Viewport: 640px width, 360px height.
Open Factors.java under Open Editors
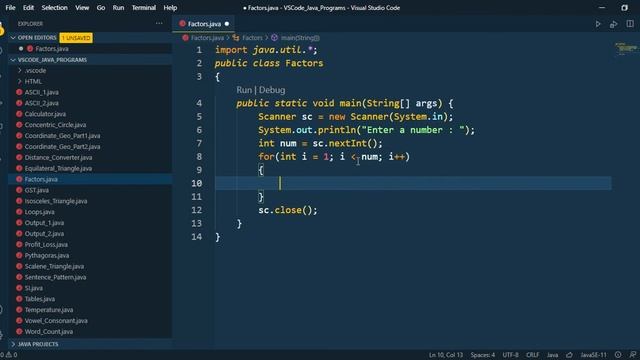(x=52, y=49)
